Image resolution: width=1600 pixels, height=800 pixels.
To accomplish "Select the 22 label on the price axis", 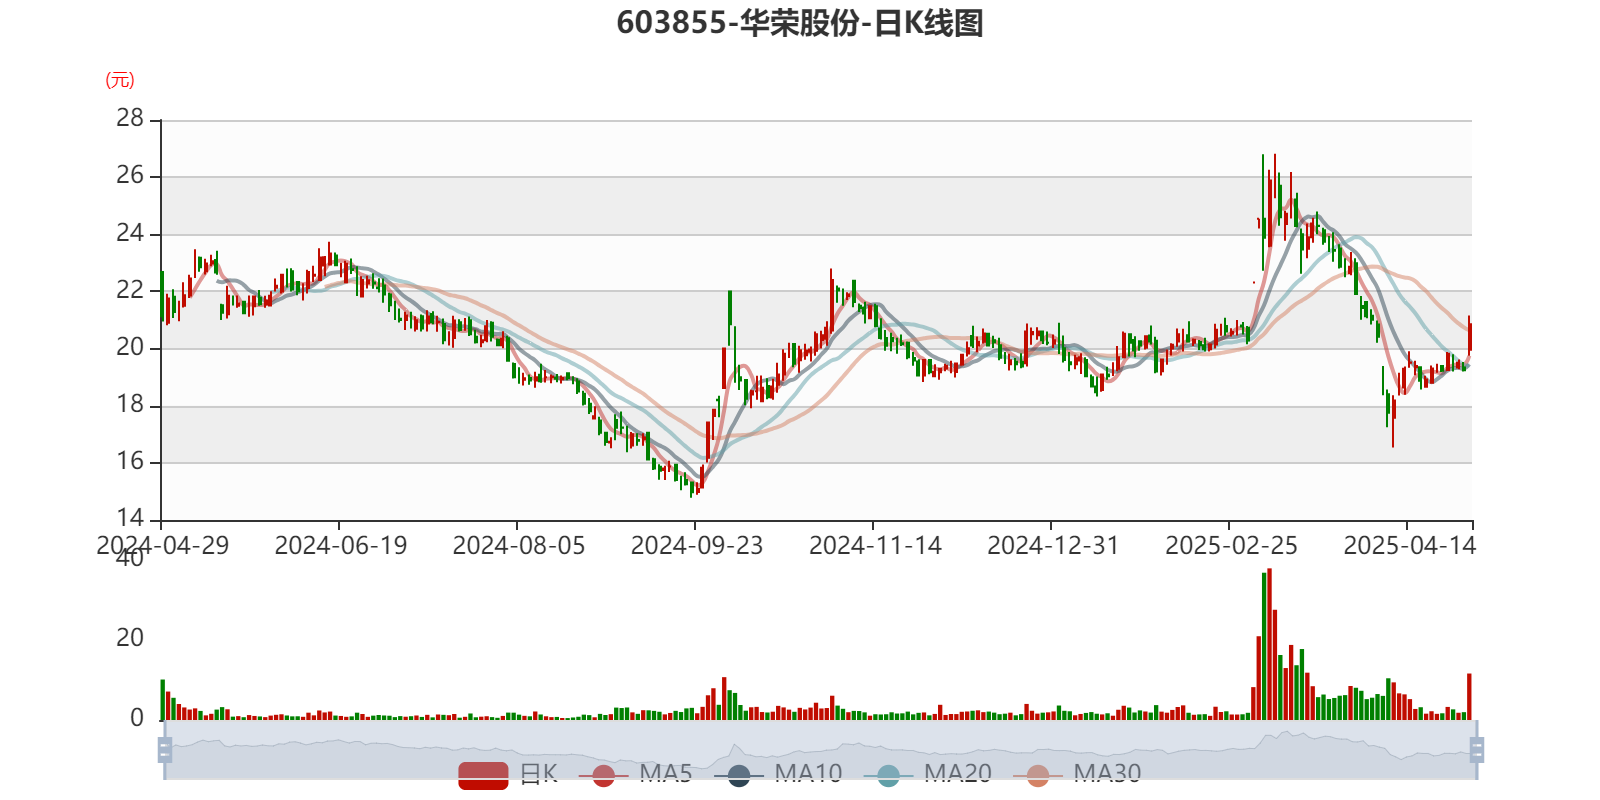I will coord(130,290).
